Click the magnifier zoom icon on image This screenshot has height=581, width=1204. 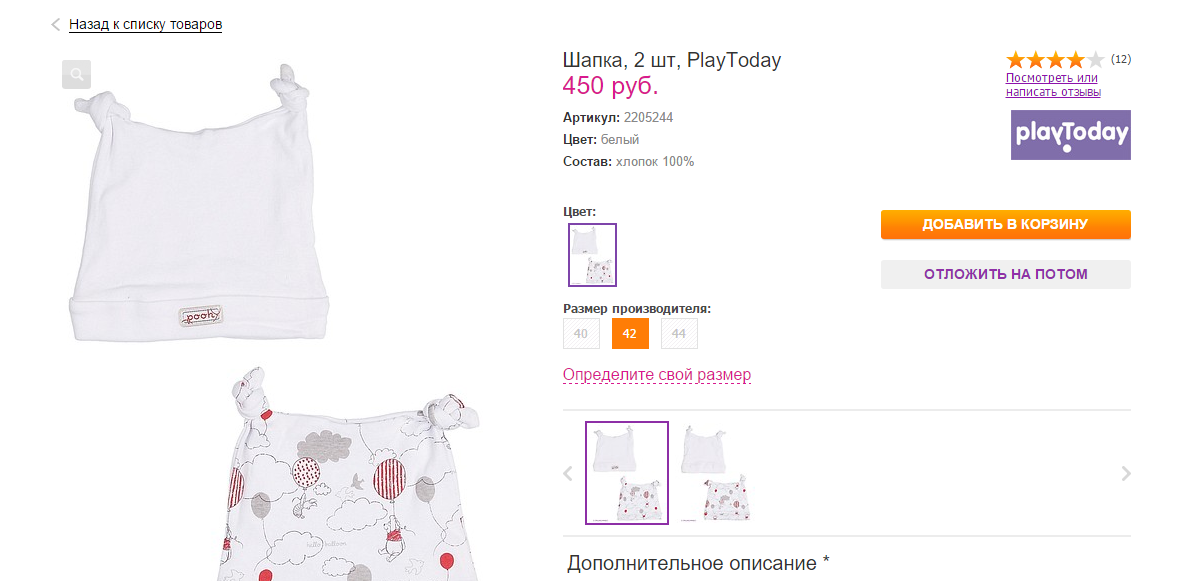tap(76, 73)
